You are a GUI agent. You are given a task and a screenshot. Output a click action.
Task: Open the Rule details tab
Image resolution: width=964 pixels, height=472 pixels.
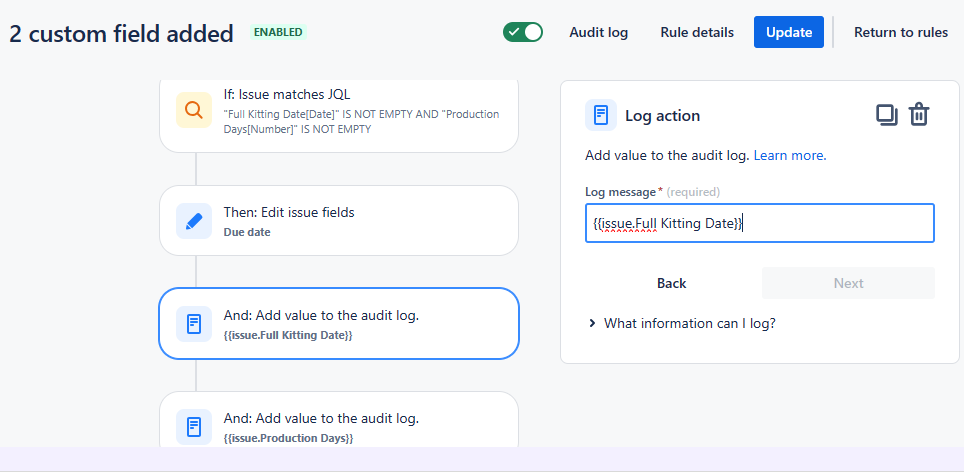(697, 32)
